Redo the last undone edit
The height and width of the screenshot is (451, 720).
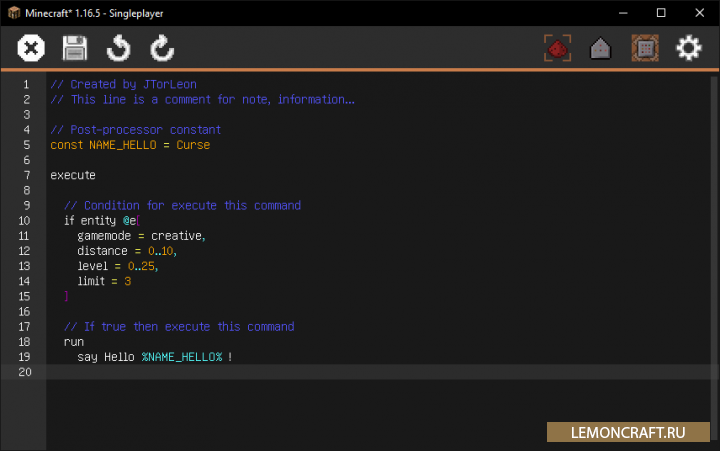[x=162, y=48]
